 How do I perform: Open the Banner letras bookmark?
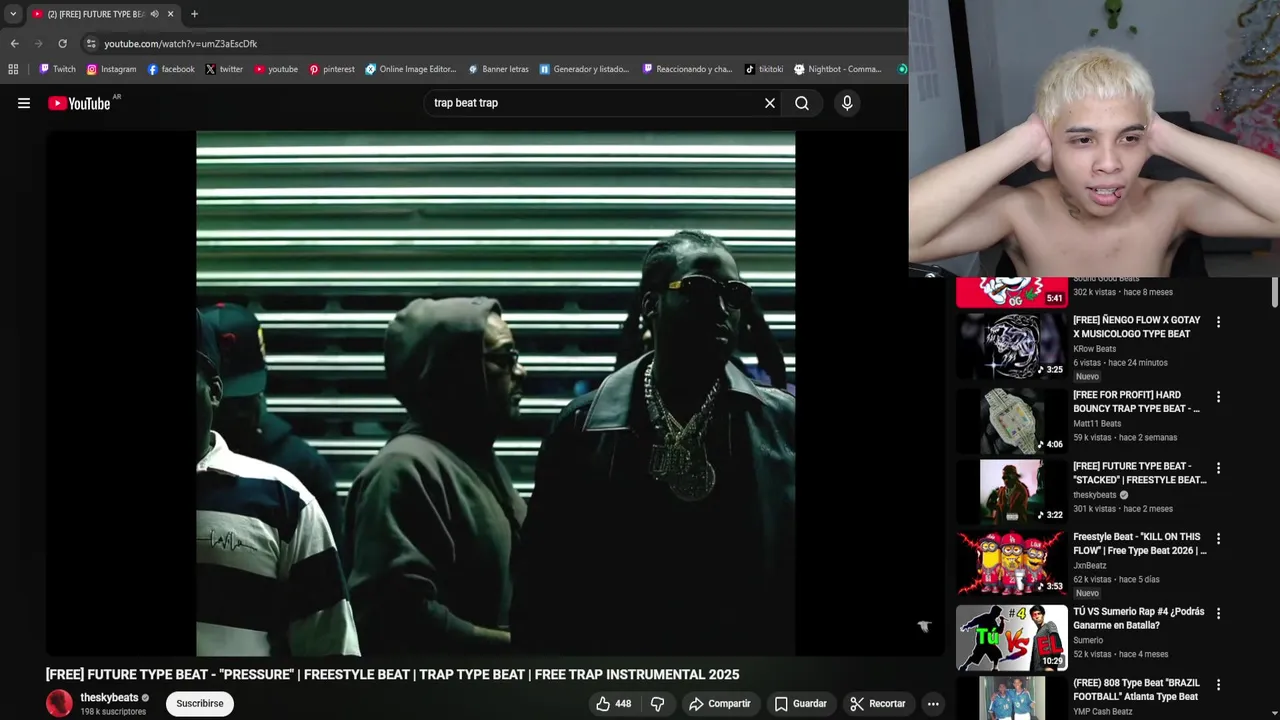pos(499,69)
